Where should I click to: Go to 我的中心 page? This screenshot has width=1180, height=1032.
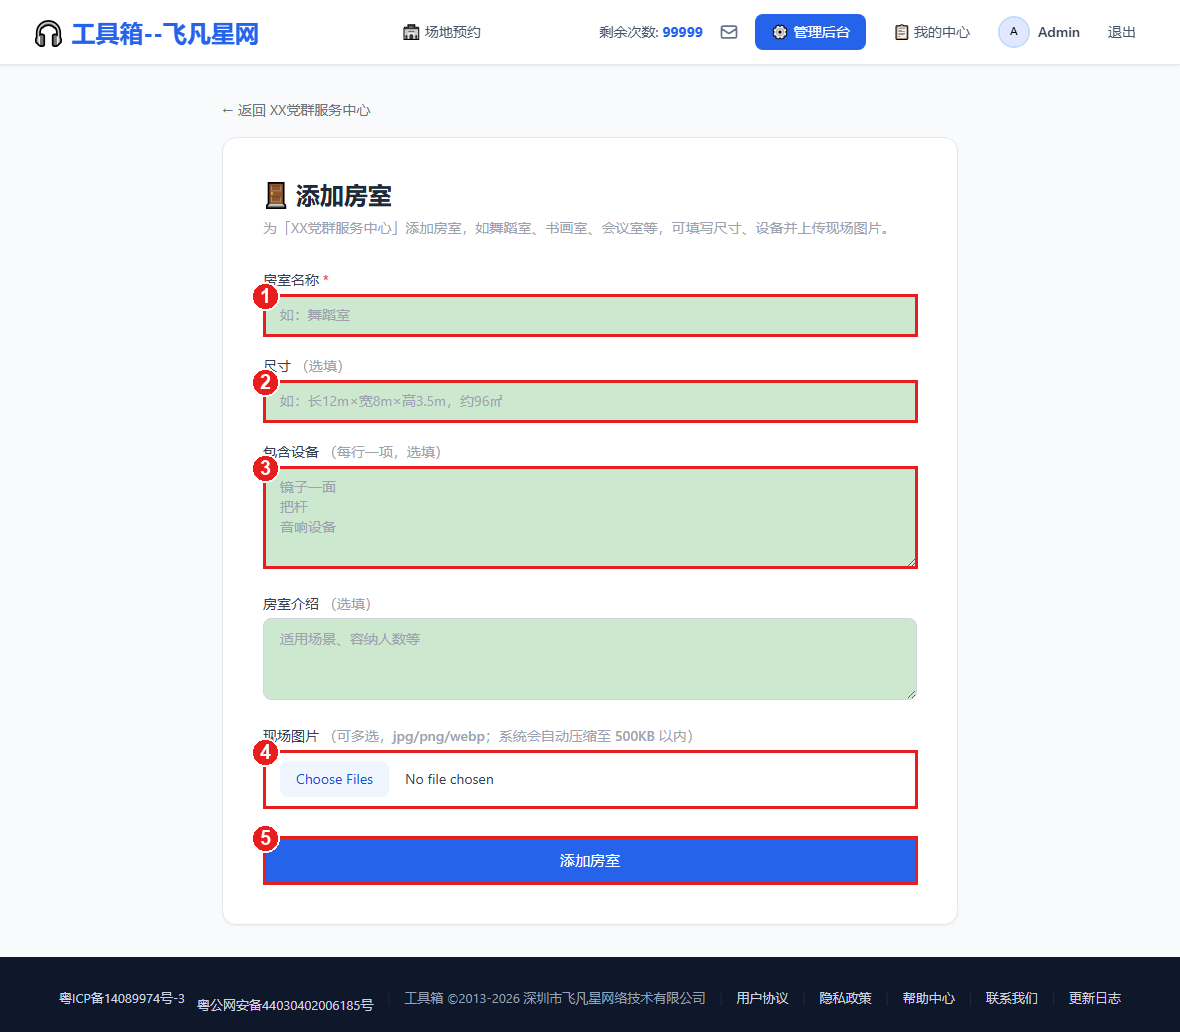click(x=932, y=32)
